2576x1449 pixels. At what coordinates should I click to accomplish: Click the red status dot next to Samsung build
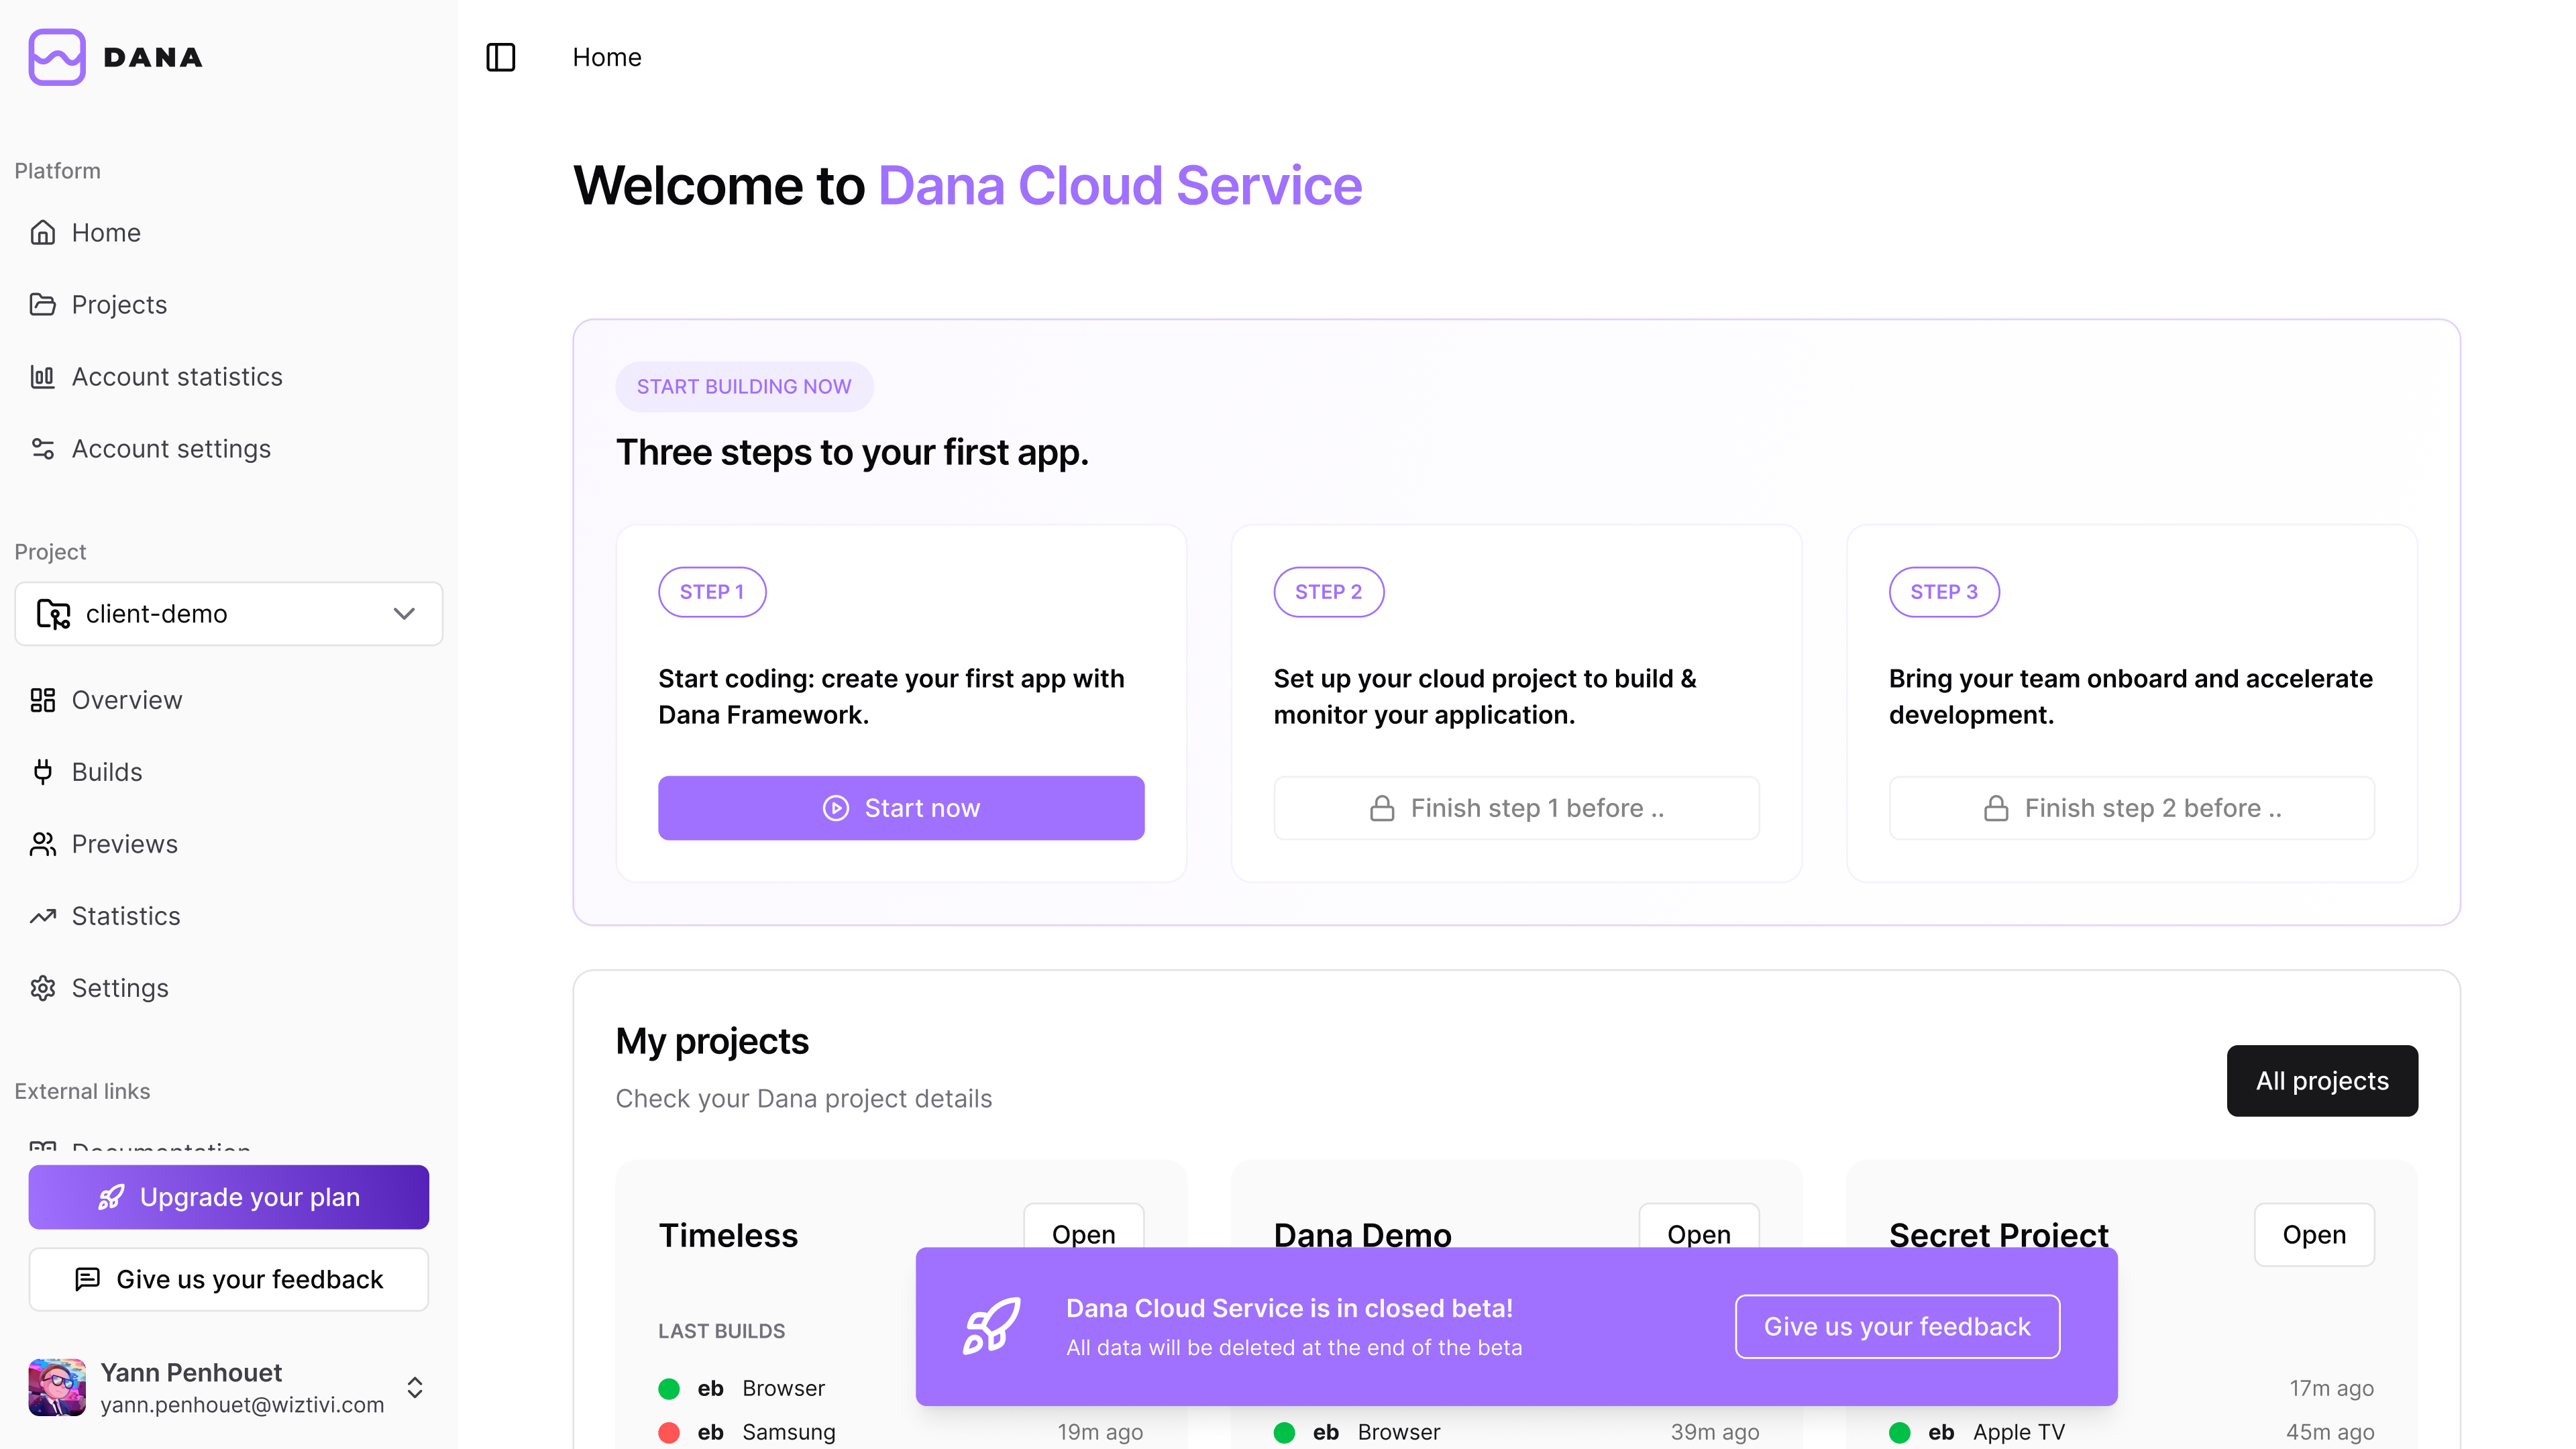click(x=670, y=1432)
